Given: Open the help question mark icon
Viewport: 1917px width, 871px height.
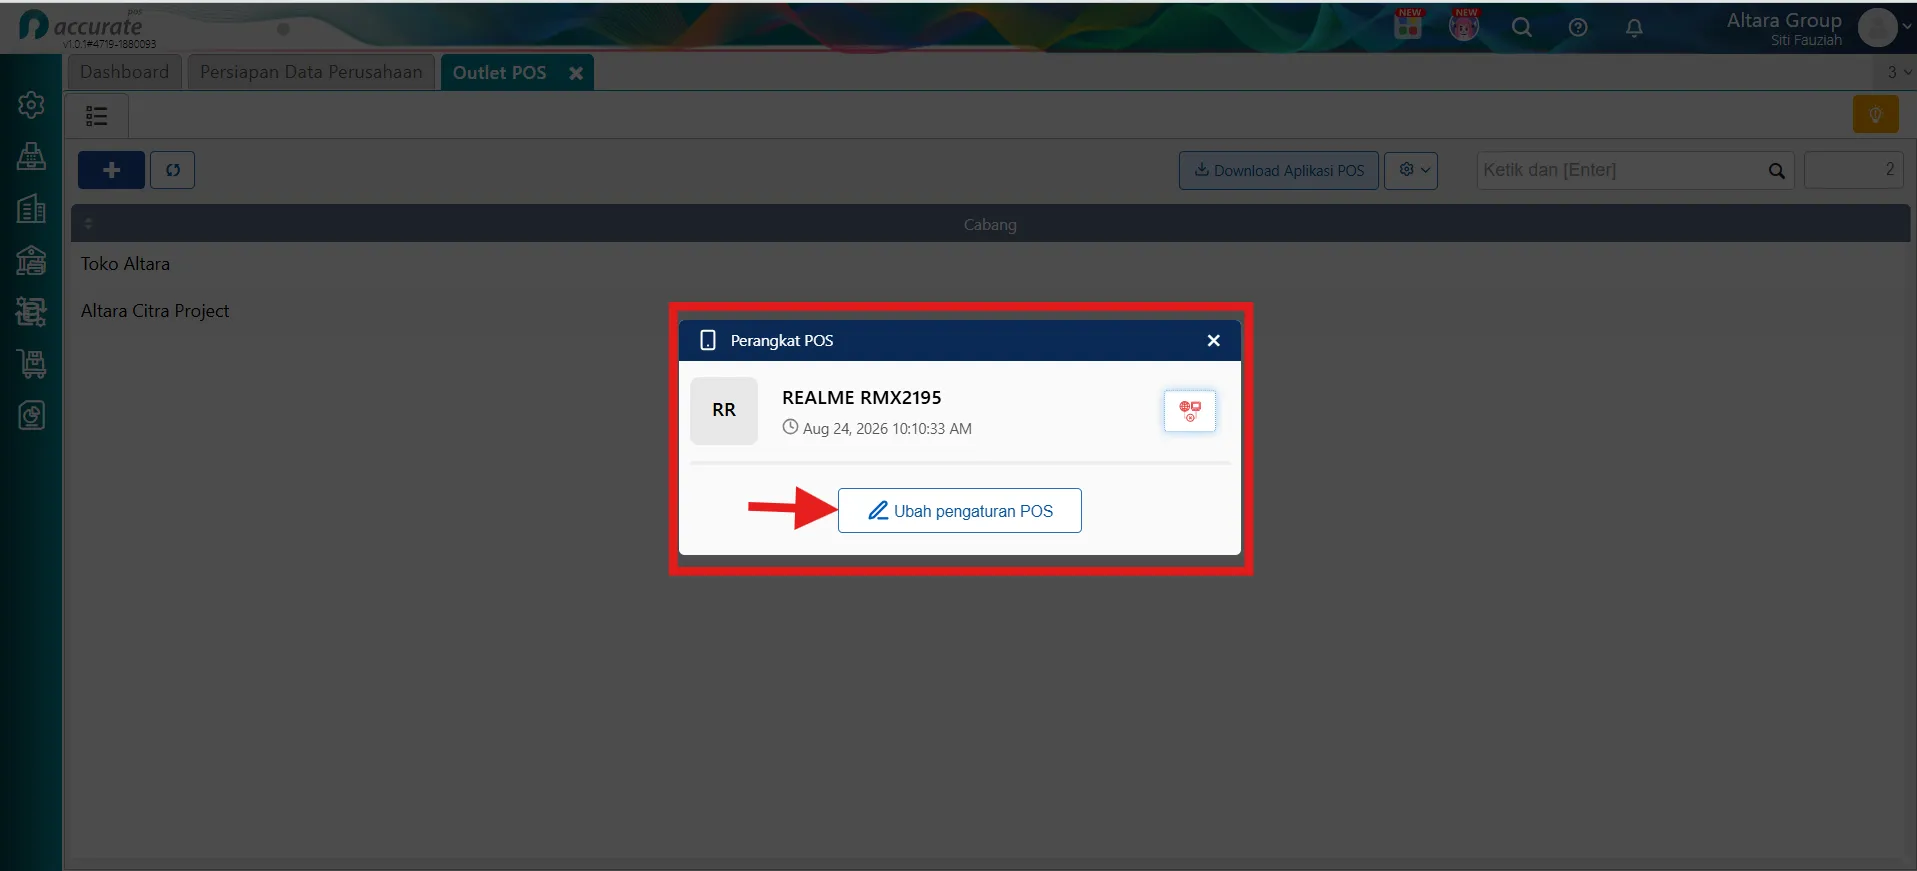Looking at the screenshot, I should pos(1578,28).
